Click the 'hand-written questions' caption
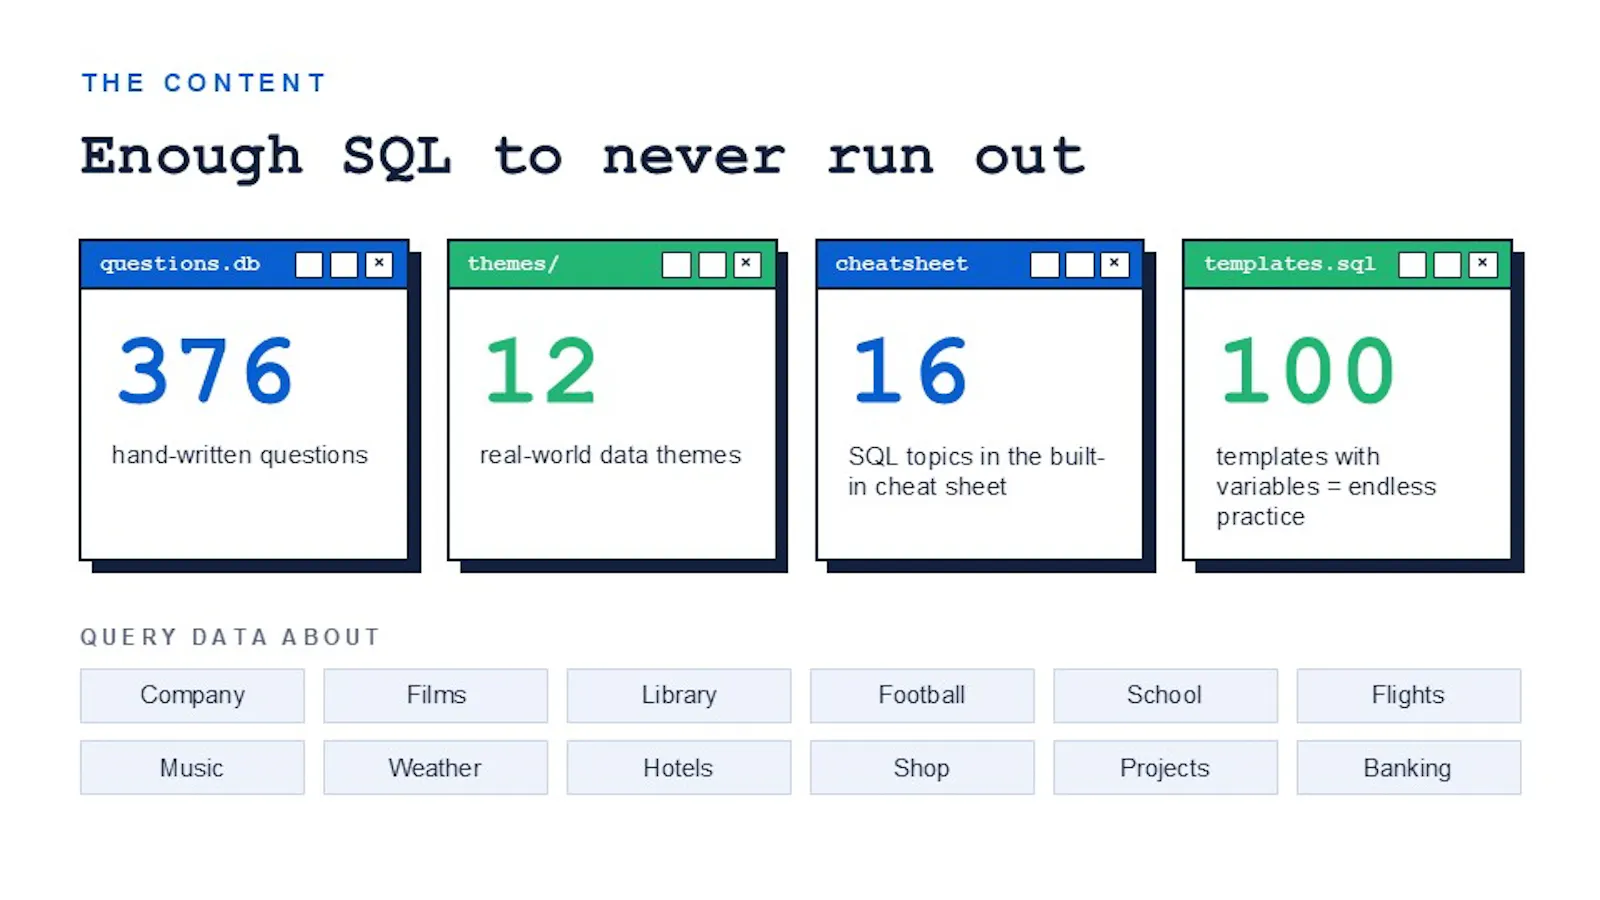 click(x=240, y=455)
